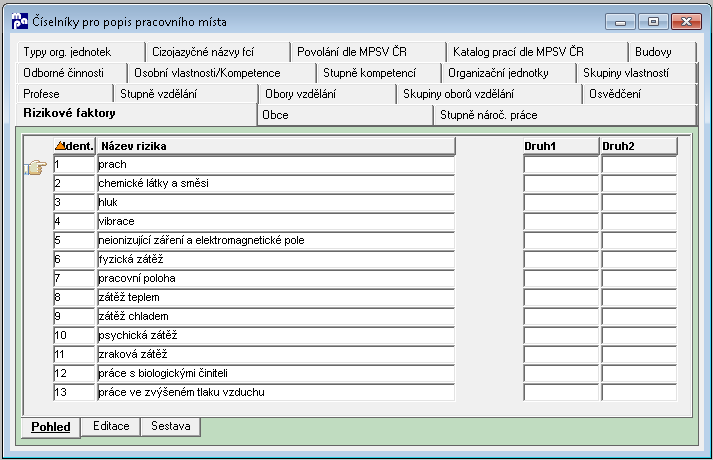Screen dimensions: 713x460
Task: Switch to the Editace bottom tab
Action: coord(111,426)
